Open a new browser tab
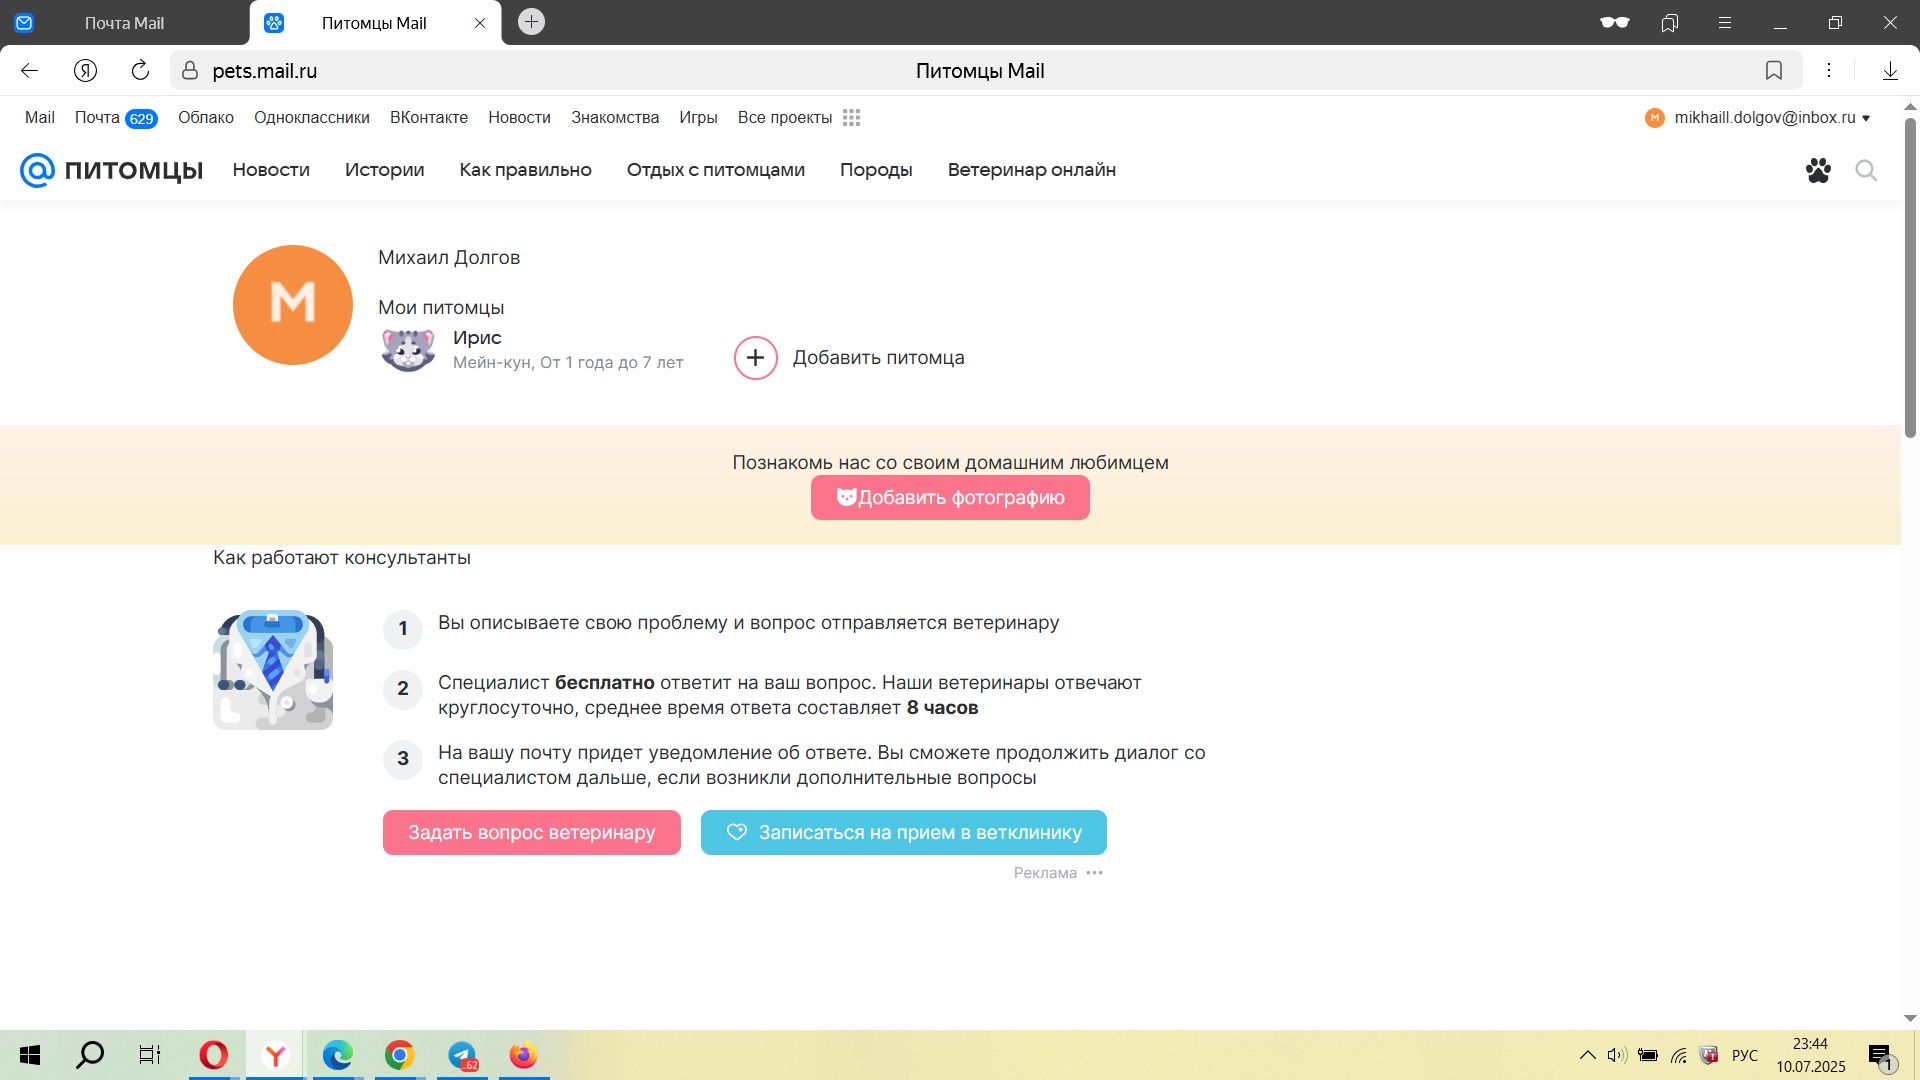Screen dimensions: 1920x1080 [532, 22]
